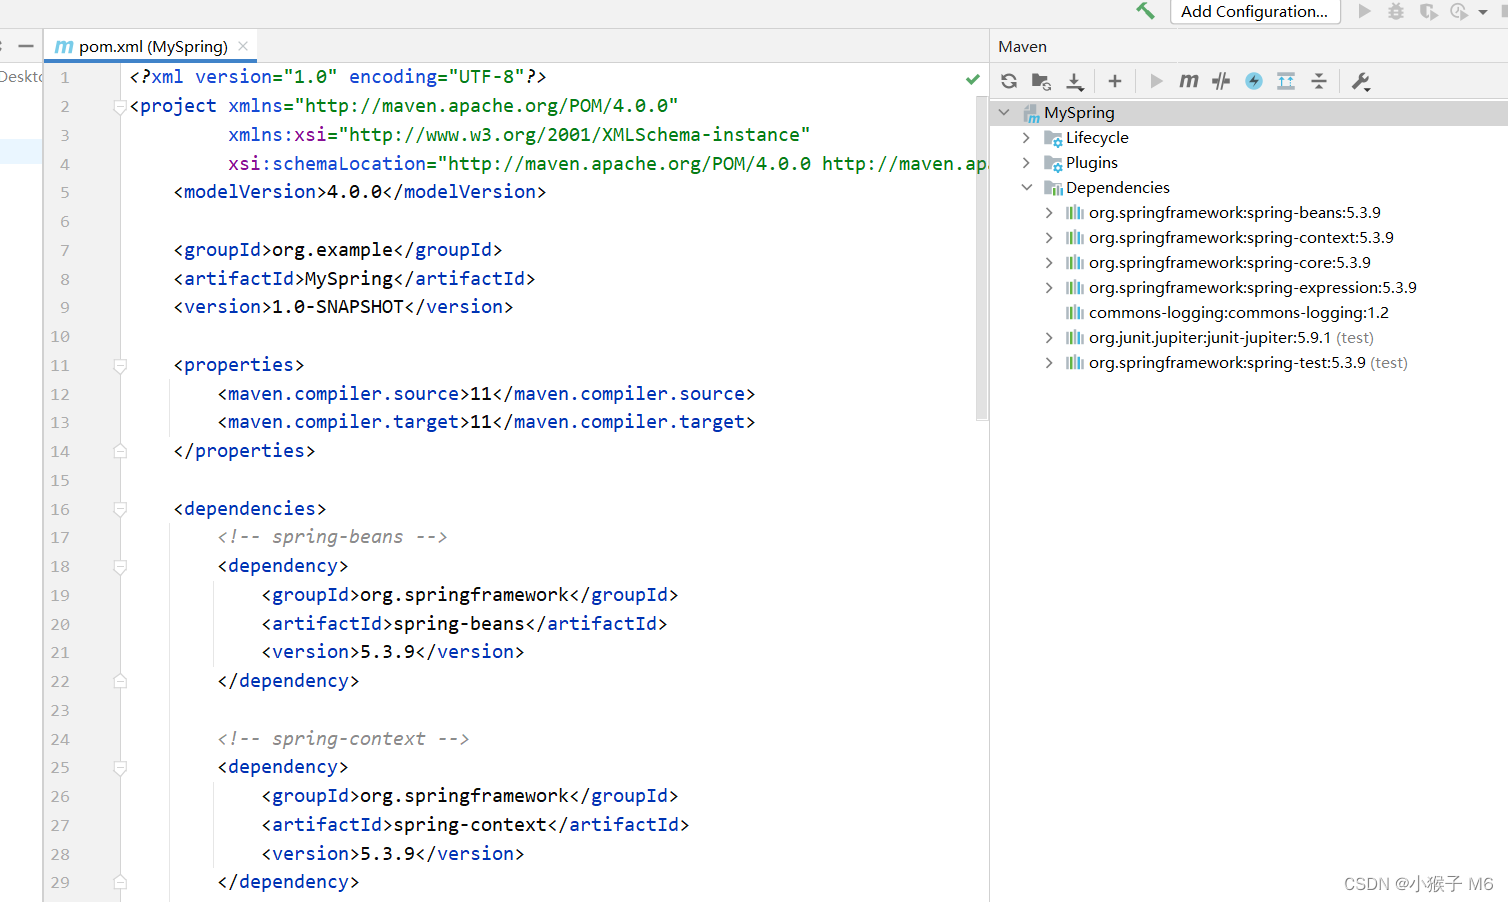
Task: Select org.springframework:spring-test:5.3.9 row
Action: 1248,362
